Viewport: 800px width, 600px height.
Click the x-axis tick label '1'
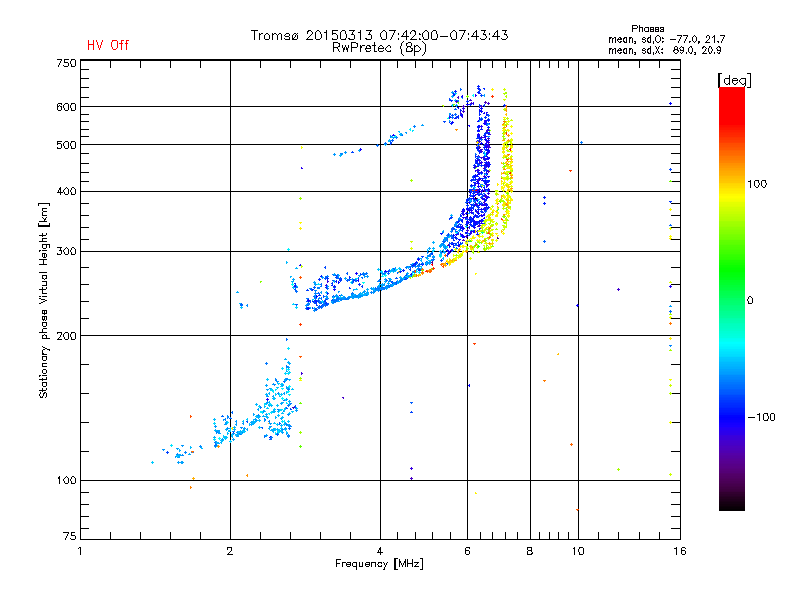[80, 551]
